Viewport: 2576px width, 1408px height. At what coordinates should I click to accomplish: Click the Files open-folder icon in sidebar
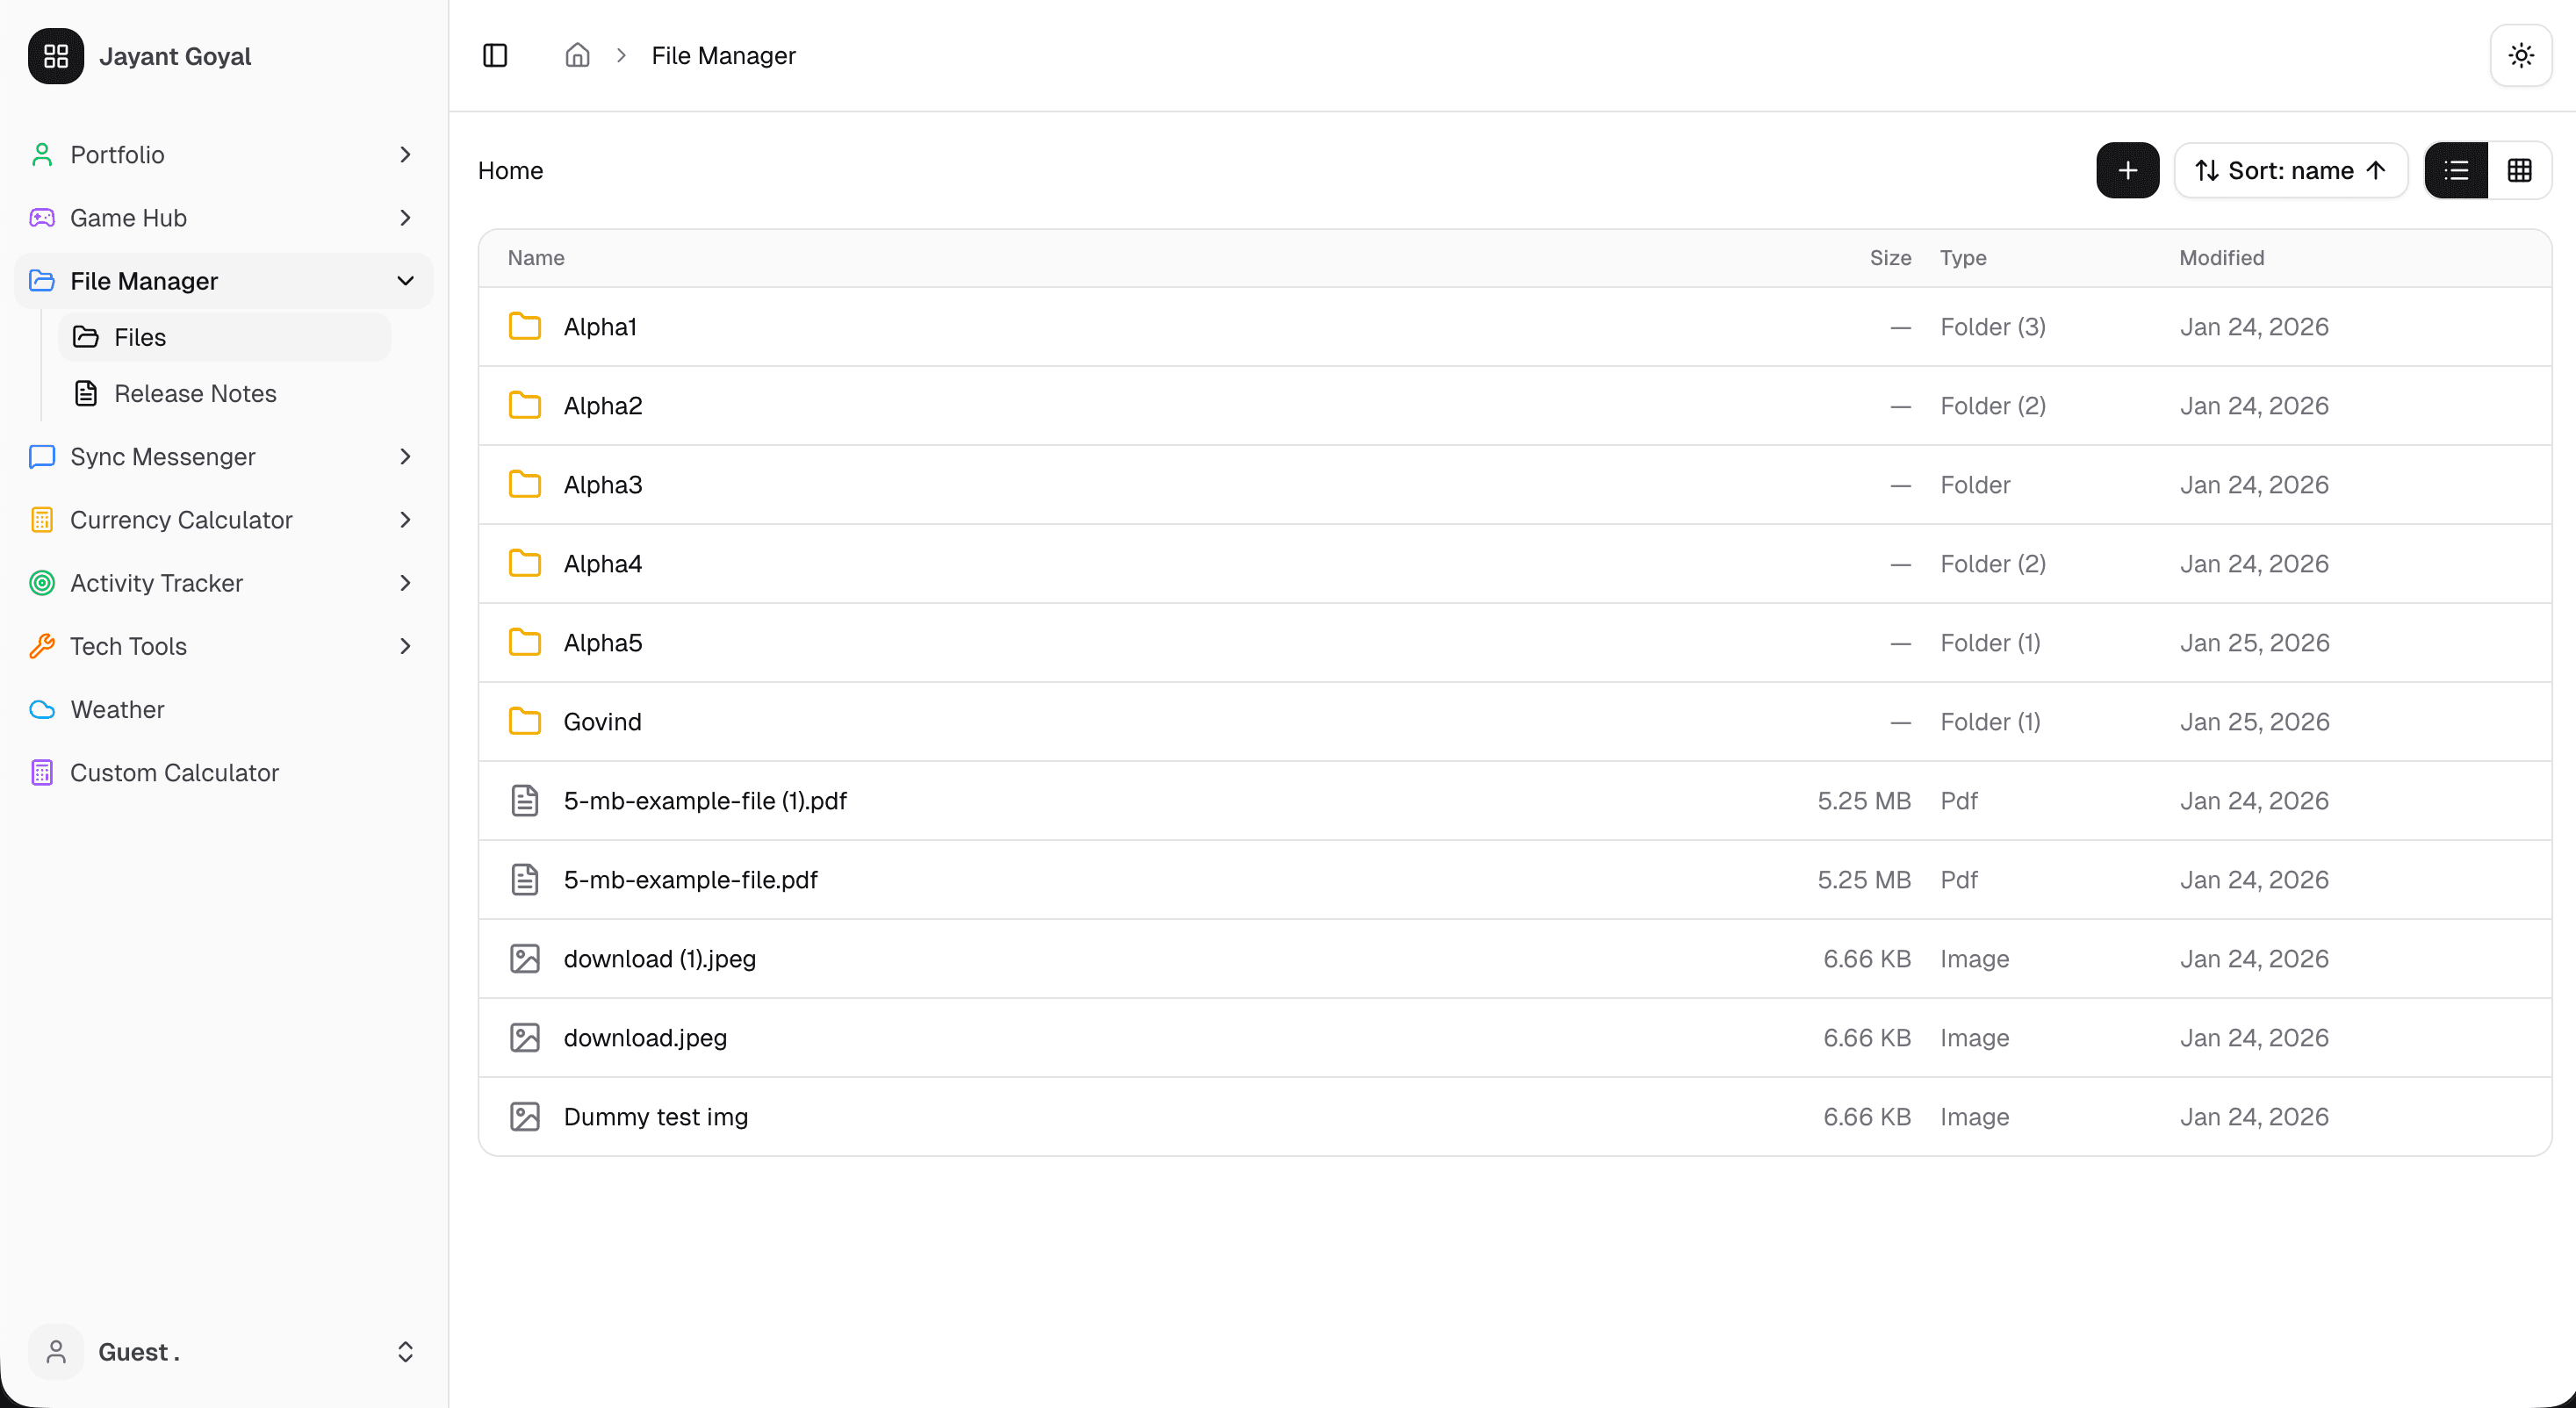(x=86, y=337)
